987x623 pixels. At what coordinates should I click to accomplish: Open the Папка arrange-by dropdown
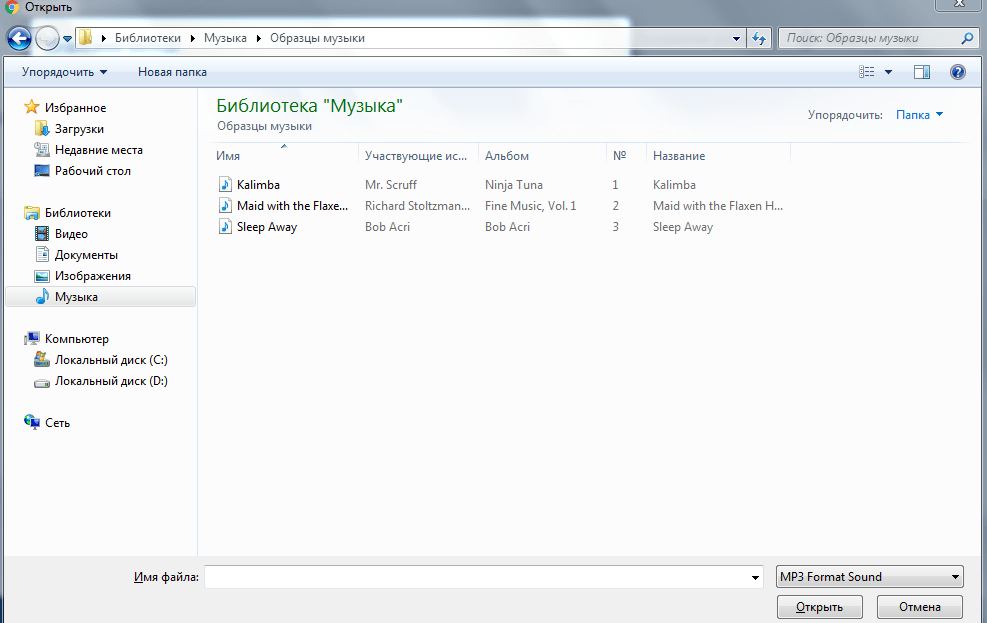919,115
